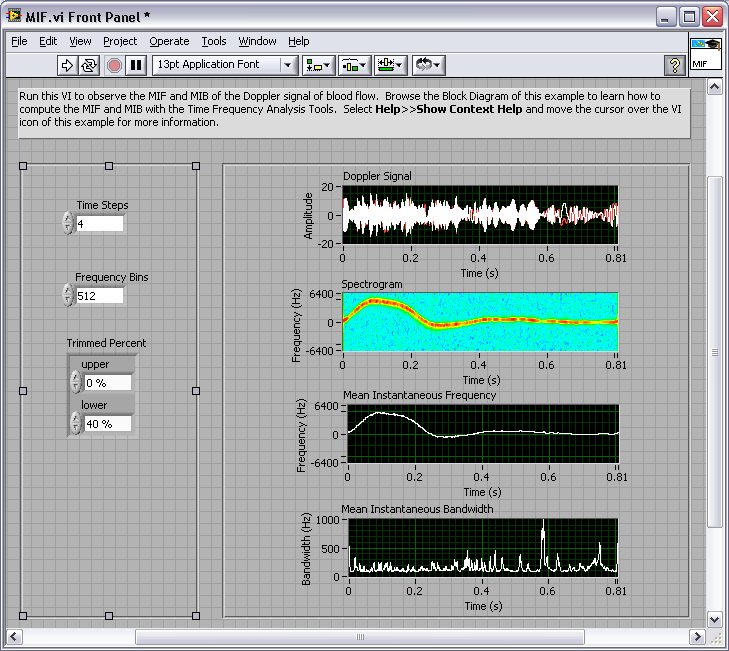Image resolution: width=729 pixels, height=651 pixels.
Task: Open the Align Objects tool
Action: pyautogui.click(x=319, y=65)
